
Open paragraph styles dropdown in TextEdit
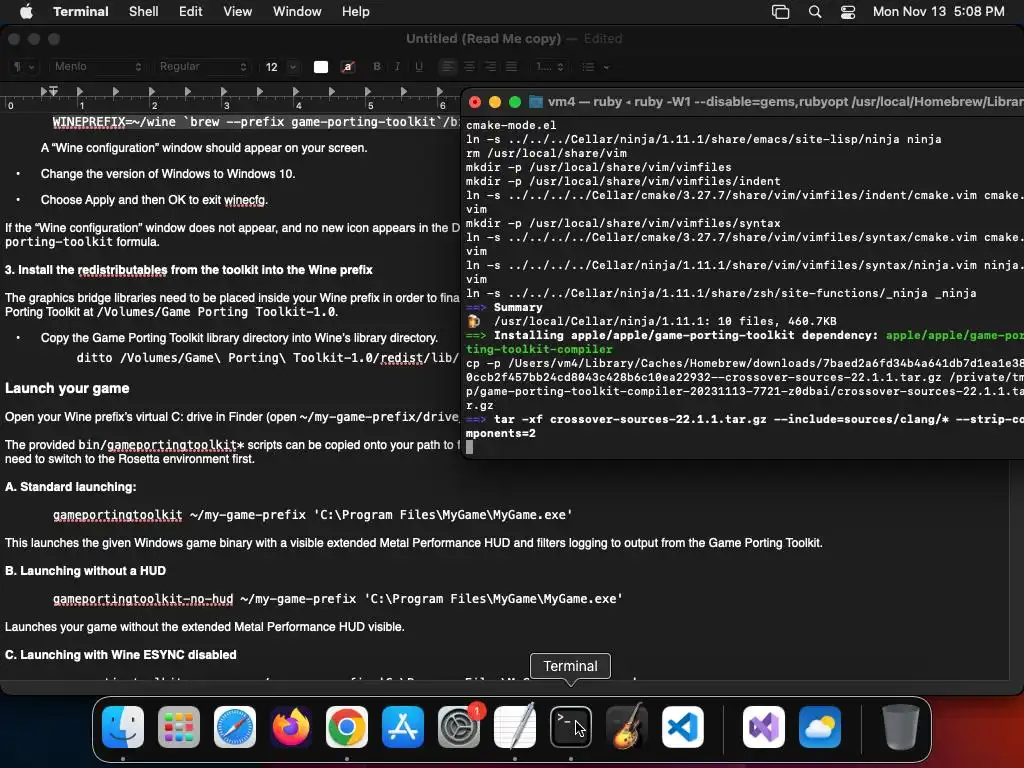24,67
